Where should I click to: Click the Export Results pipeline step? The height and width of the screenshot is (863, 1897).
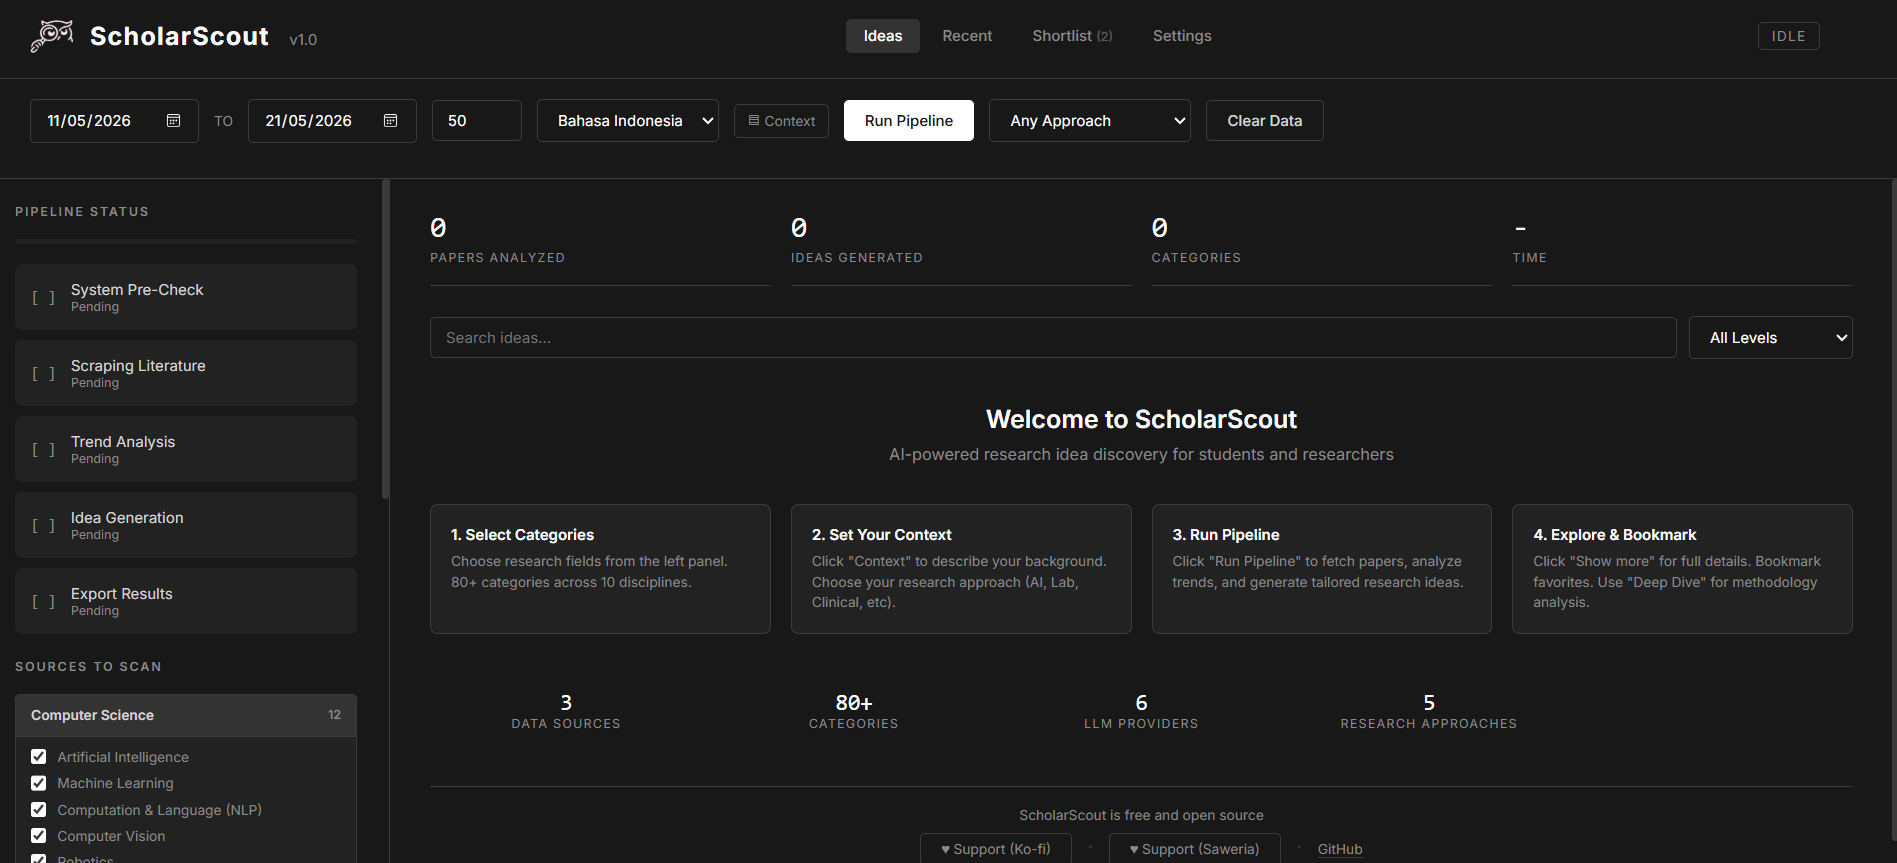186,601
